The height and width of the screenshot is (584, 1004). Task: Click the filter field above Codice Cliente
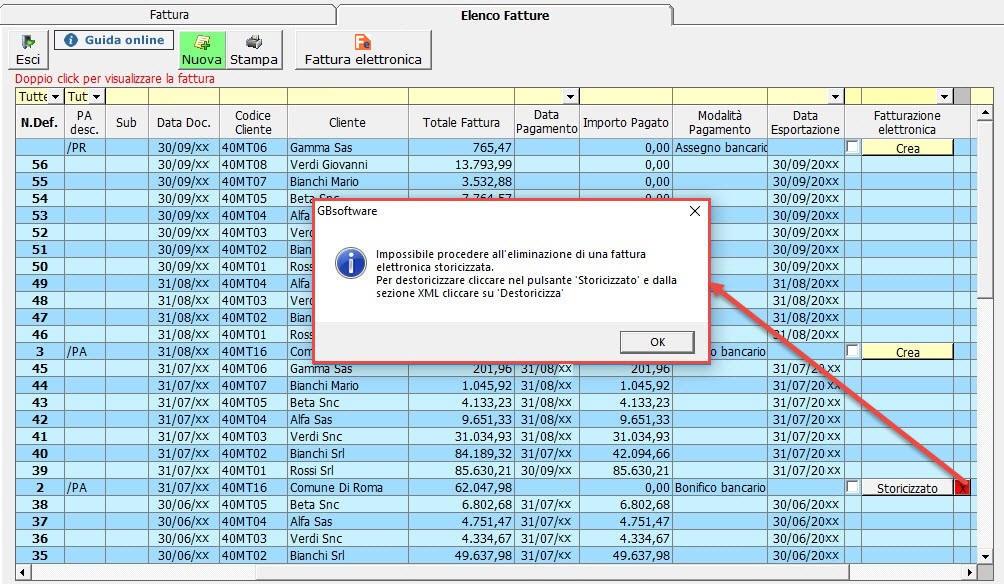click(x=253, y=97)
